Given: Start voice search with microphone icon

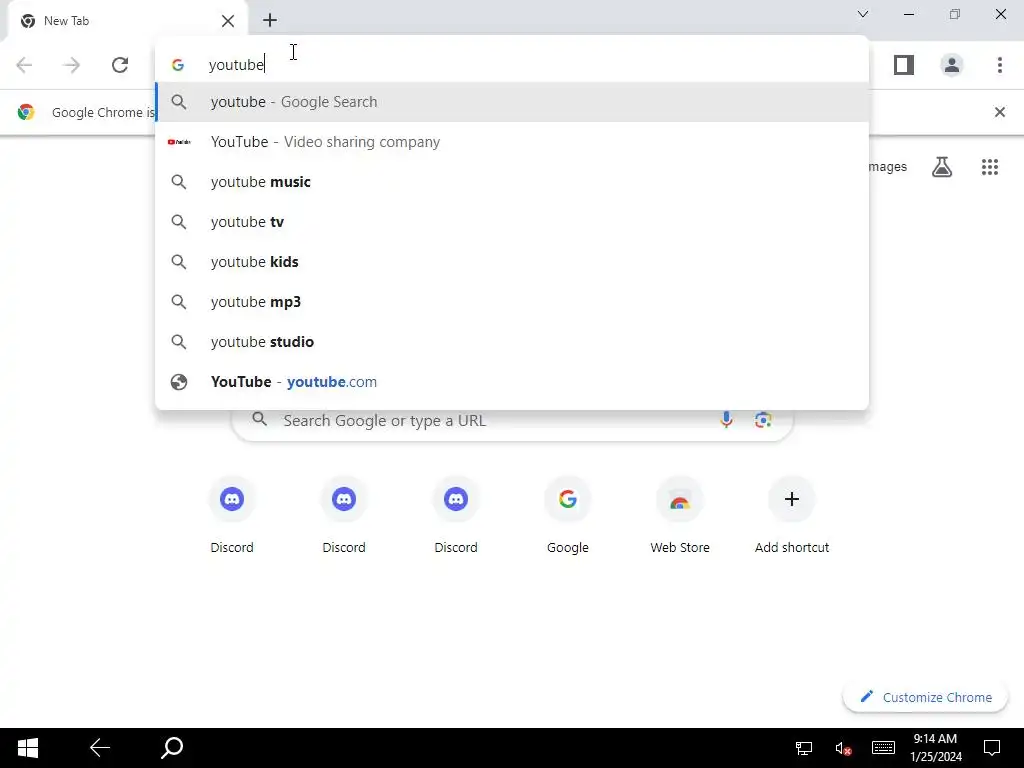Looking at the screenshot, I should pos(726,420).
